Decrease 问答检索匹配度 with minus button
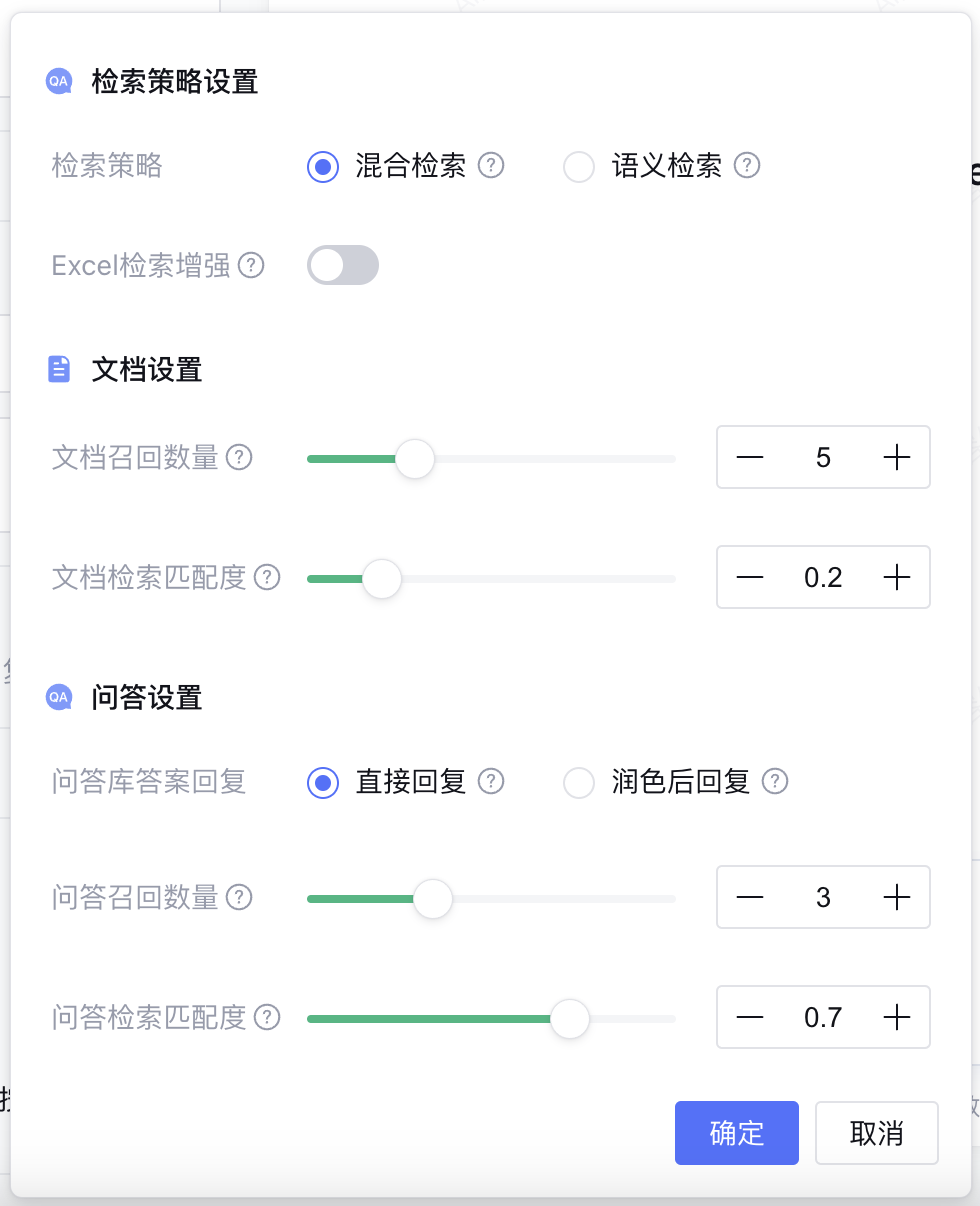Screen dimensions: 980x1206 pos(750,1017)
